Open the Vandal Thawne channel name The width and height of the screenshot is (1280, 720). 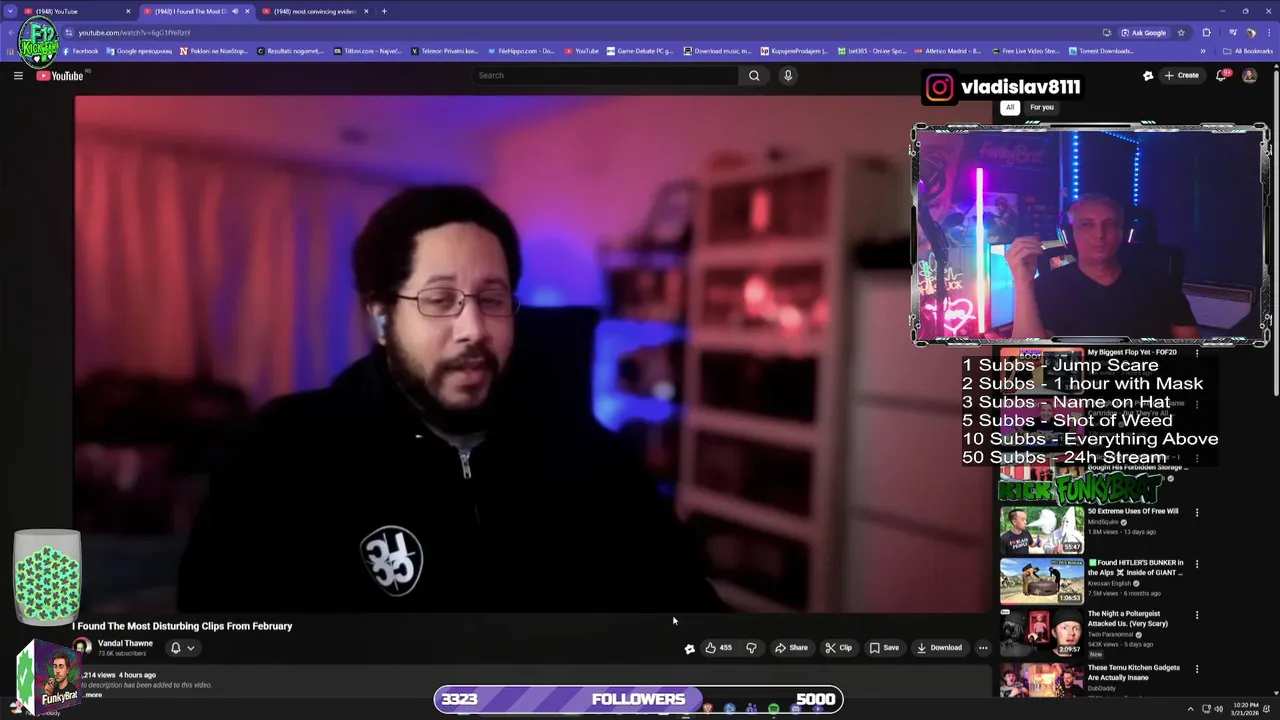coord(125,644)
